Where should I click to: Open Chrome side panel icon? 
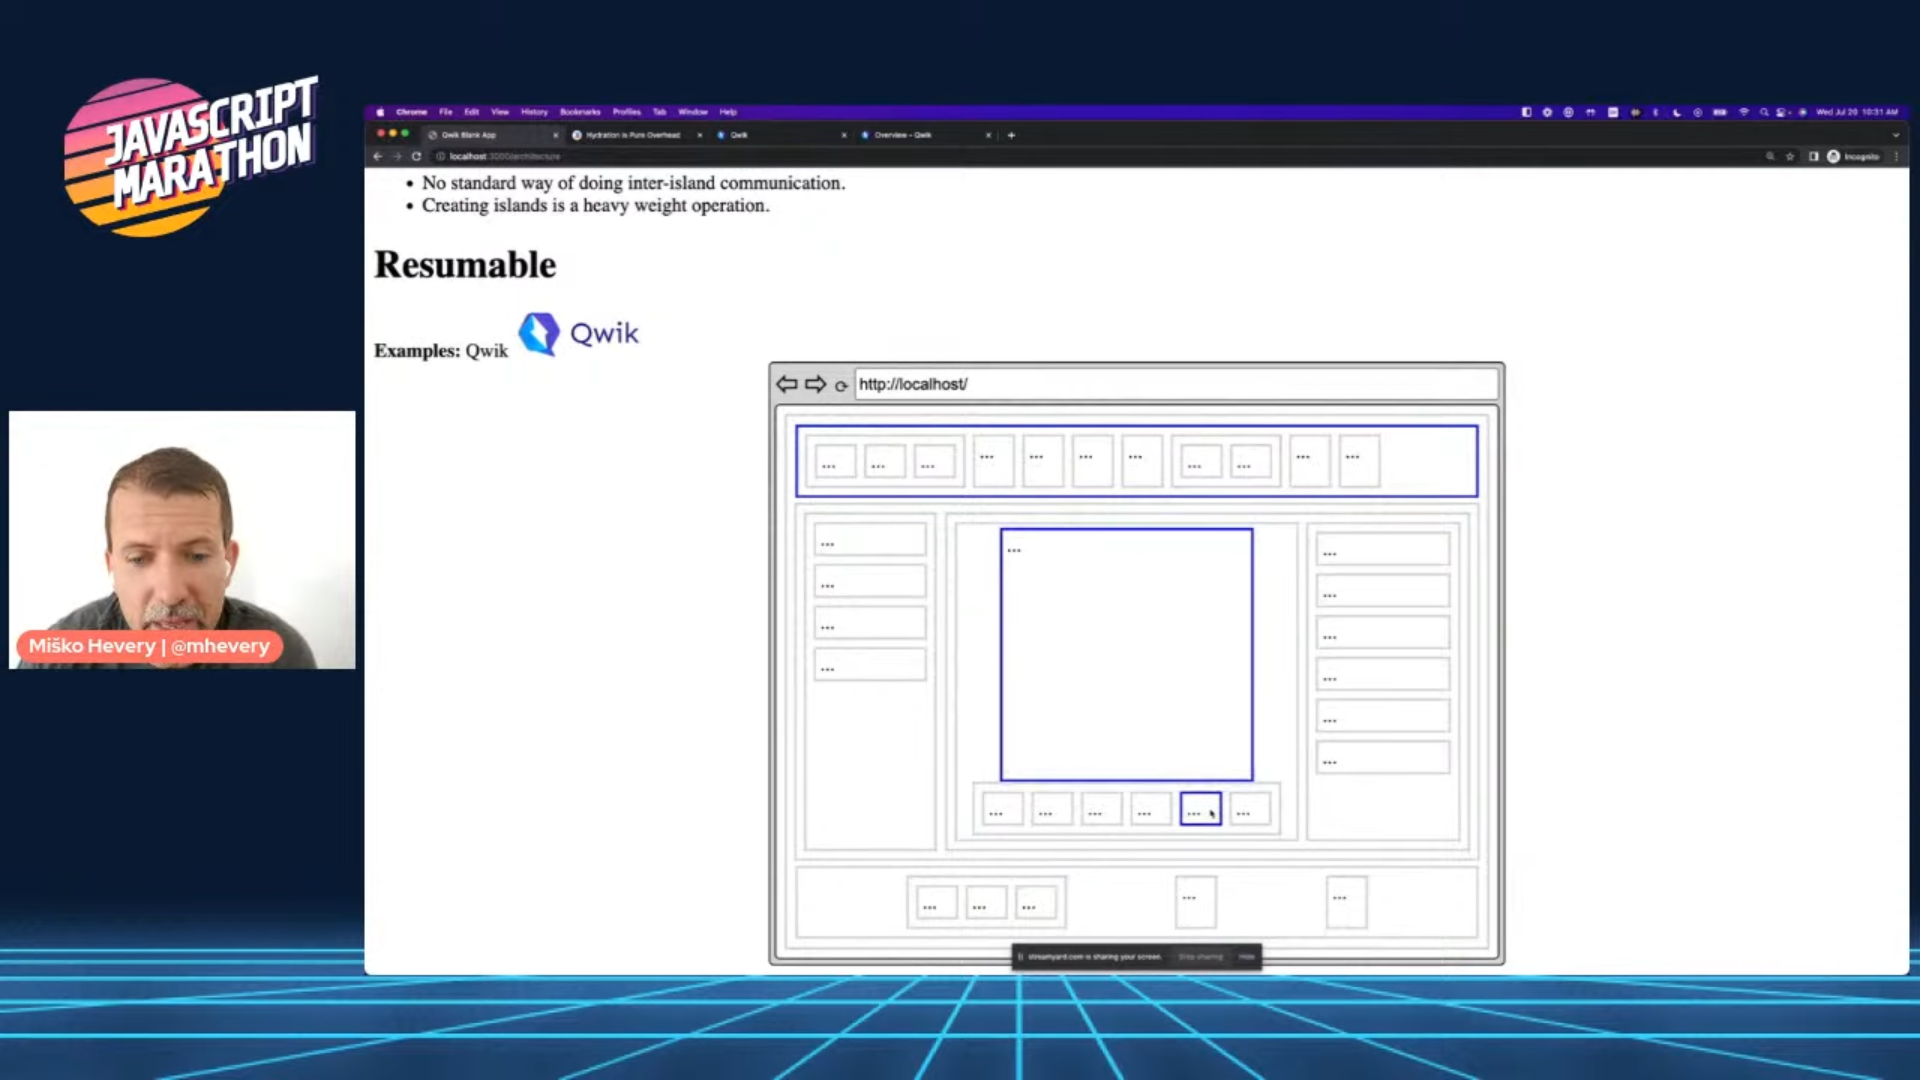1813,156
